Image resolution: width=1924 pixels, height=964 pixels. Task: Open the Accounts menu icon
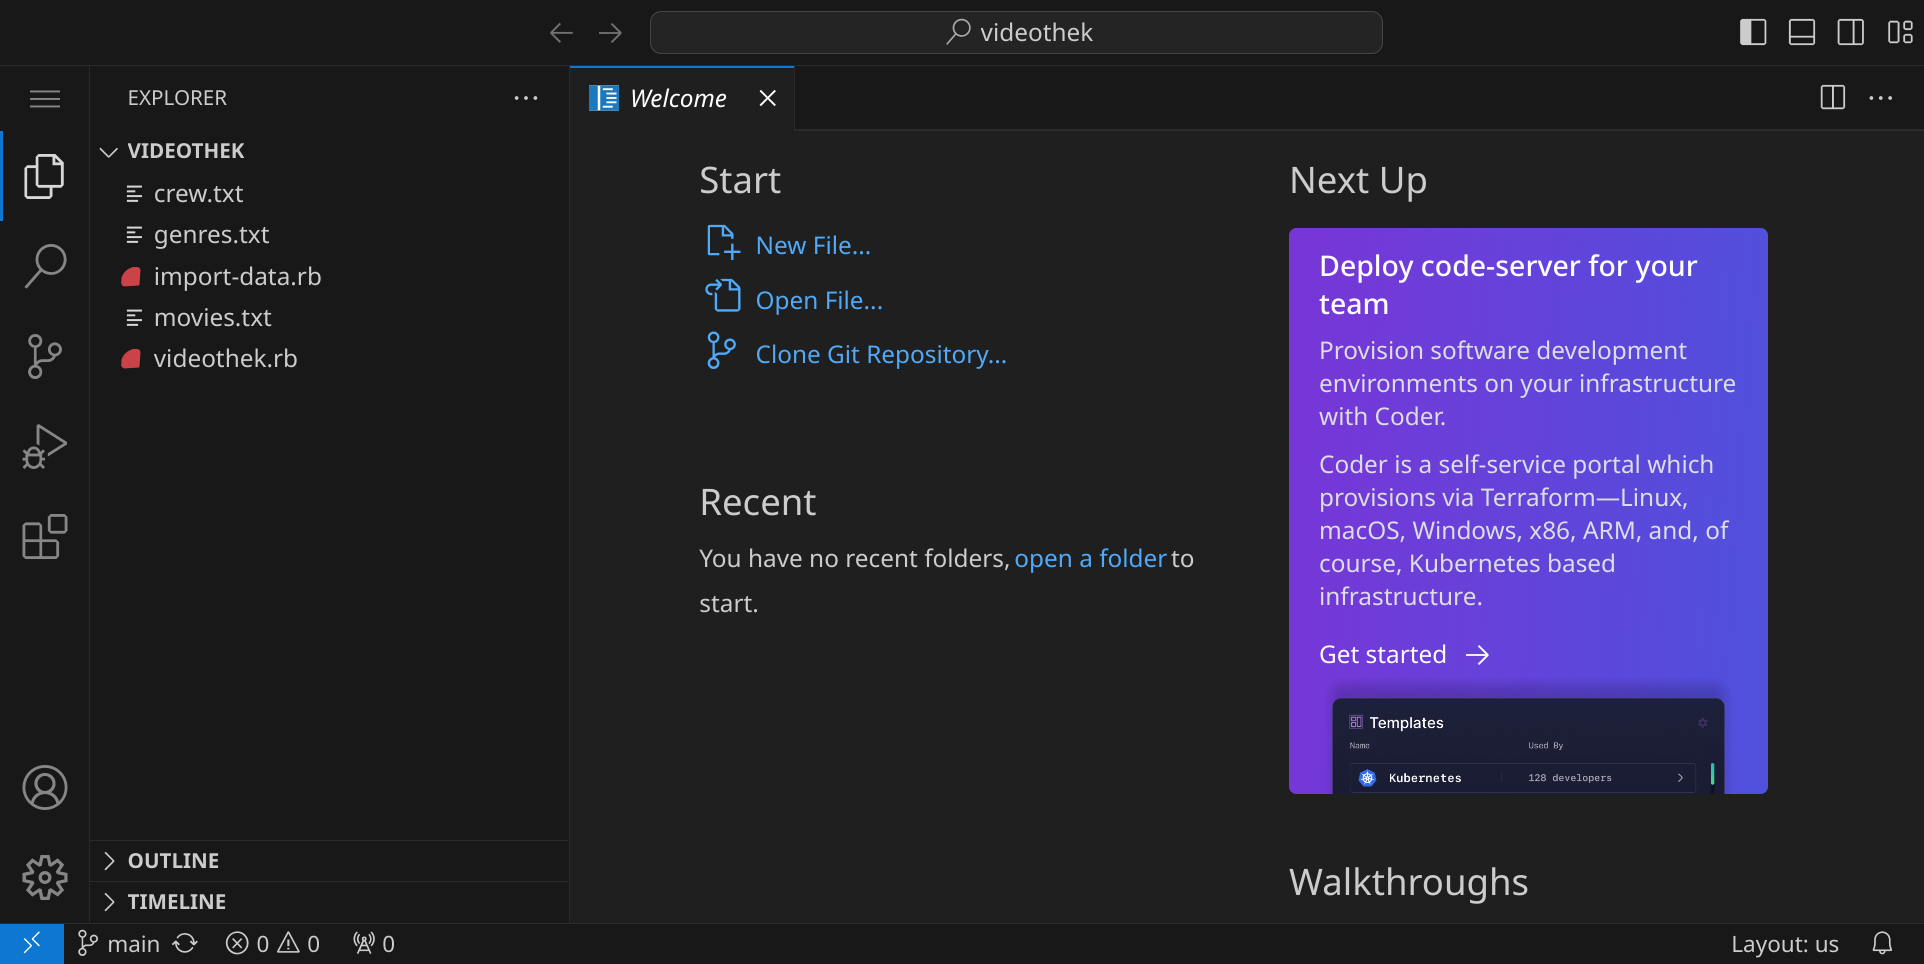44,788
